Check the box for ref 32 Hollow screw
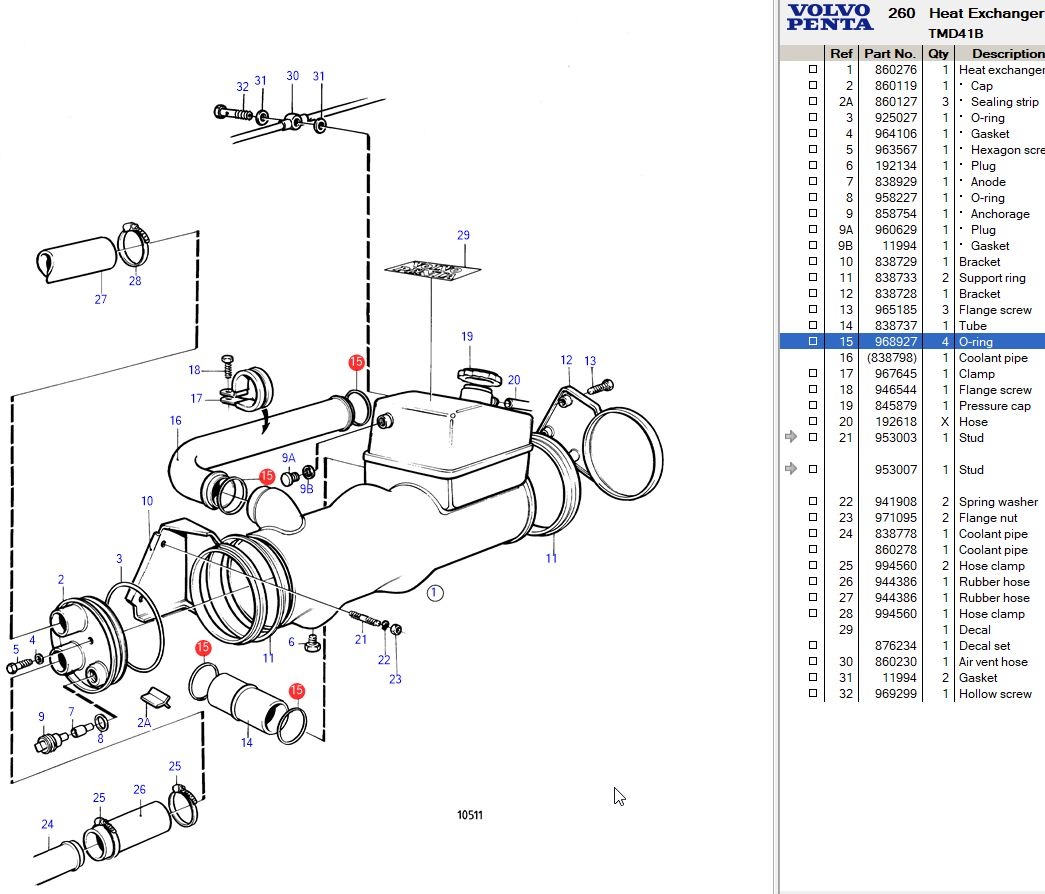Screen dimensions: 1045x894 click(x=812, y=693)
